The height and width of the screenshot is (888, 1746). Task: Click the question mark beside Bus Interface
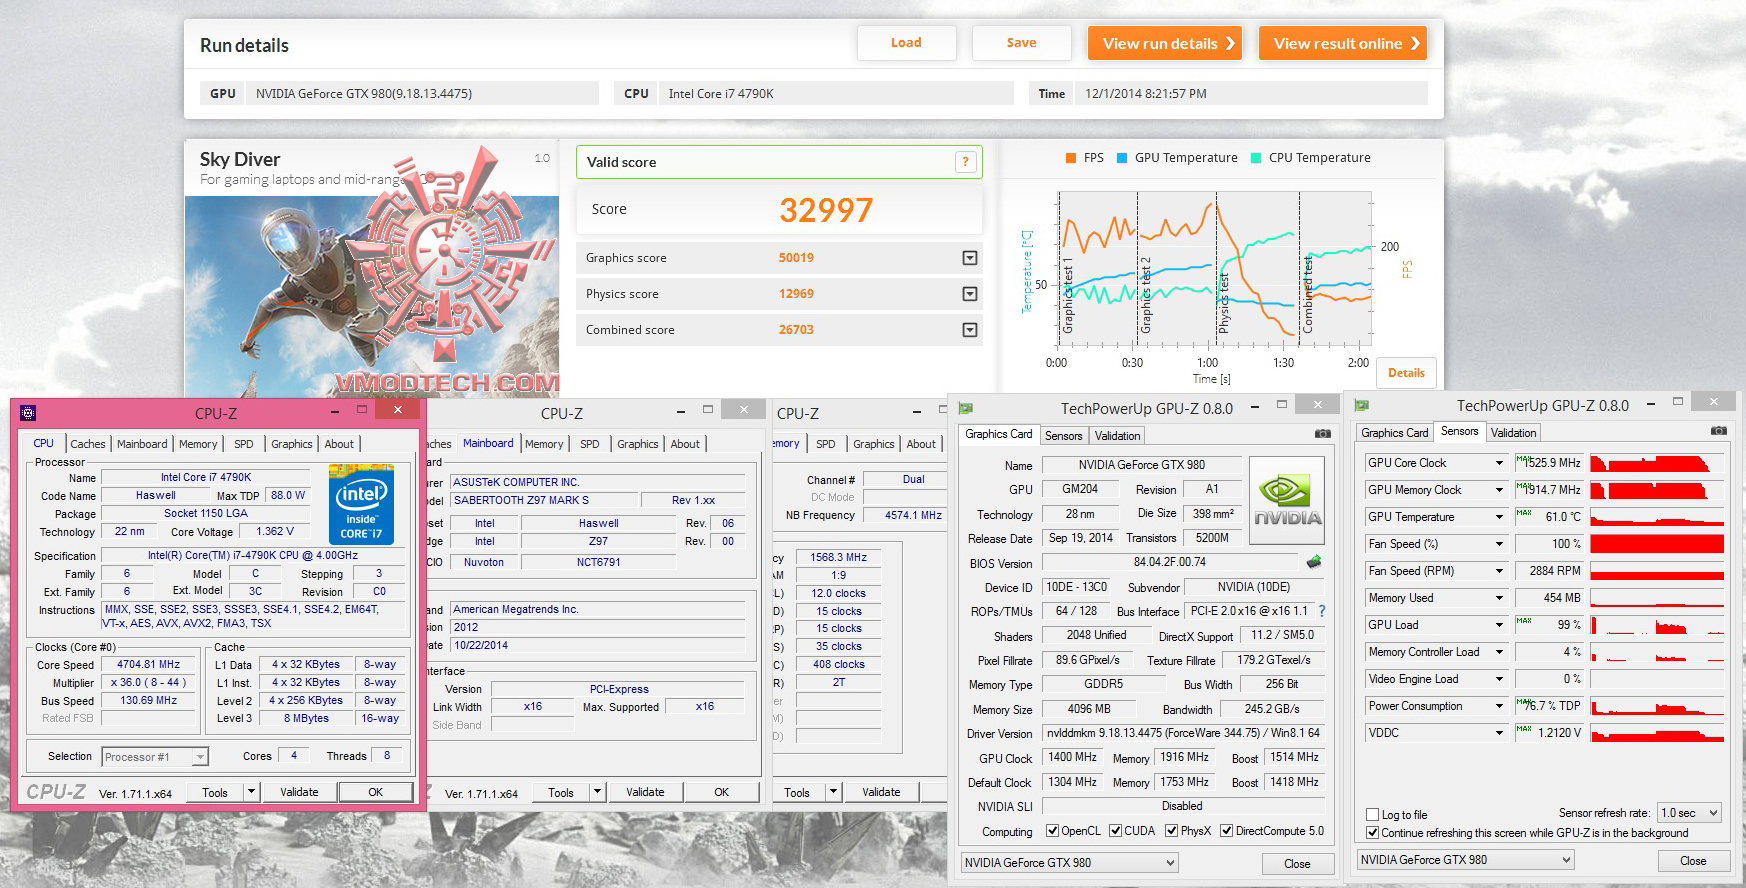[x=1322, y=611]
